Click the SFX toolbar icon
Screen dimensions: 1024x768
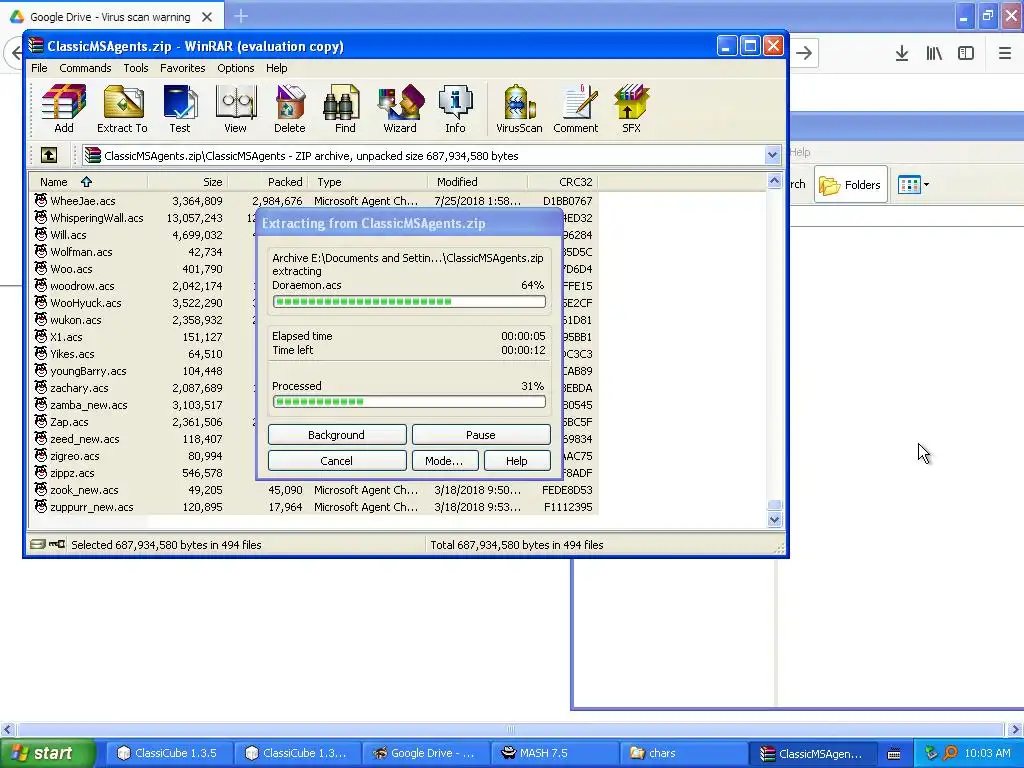point(631,108)
